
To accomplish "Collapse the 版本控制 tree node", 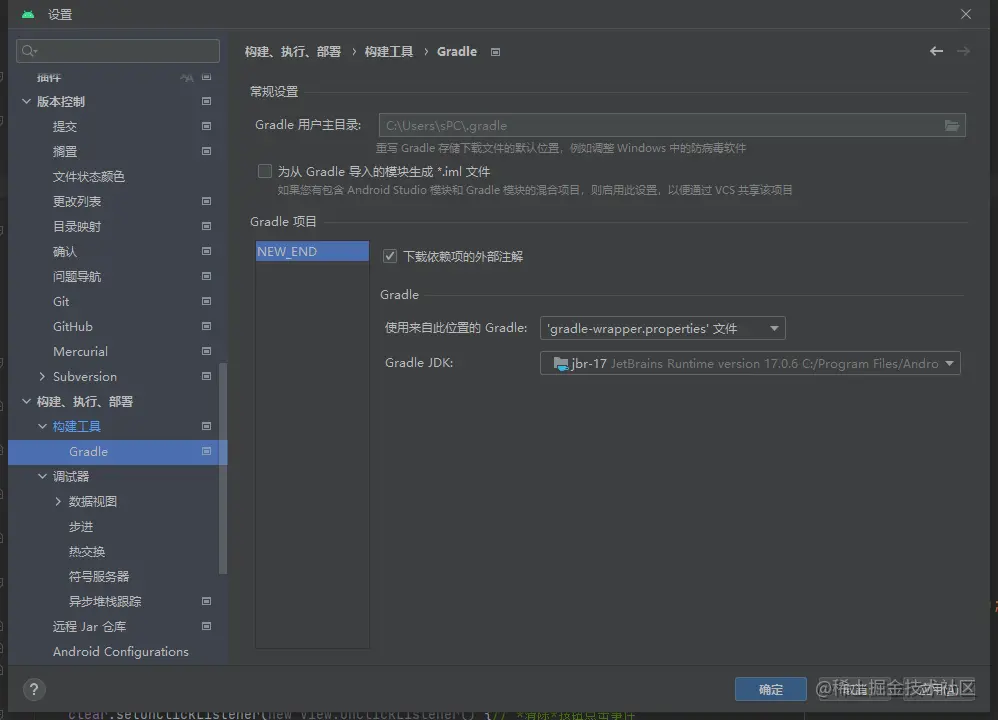I will 26,101.
